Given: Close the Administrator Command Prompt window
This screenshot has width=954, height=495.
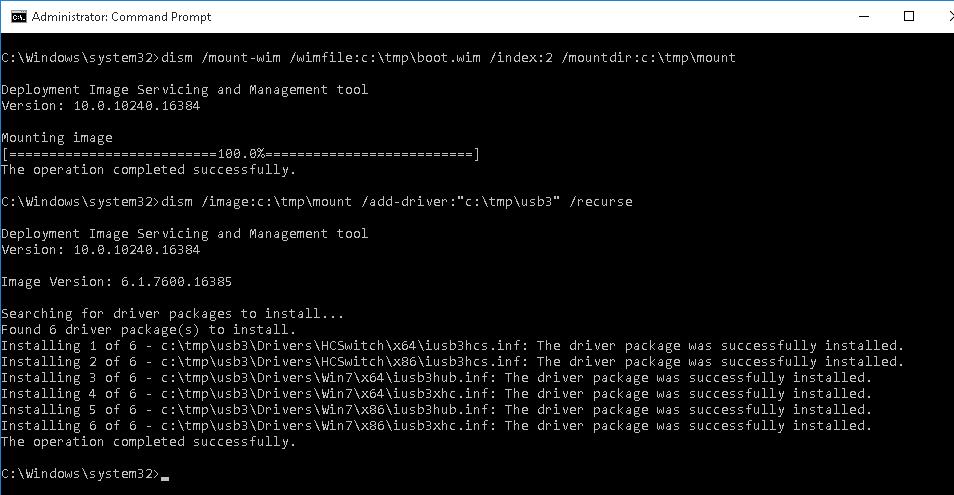Looking at the screenshot, I should click(941, 17).
